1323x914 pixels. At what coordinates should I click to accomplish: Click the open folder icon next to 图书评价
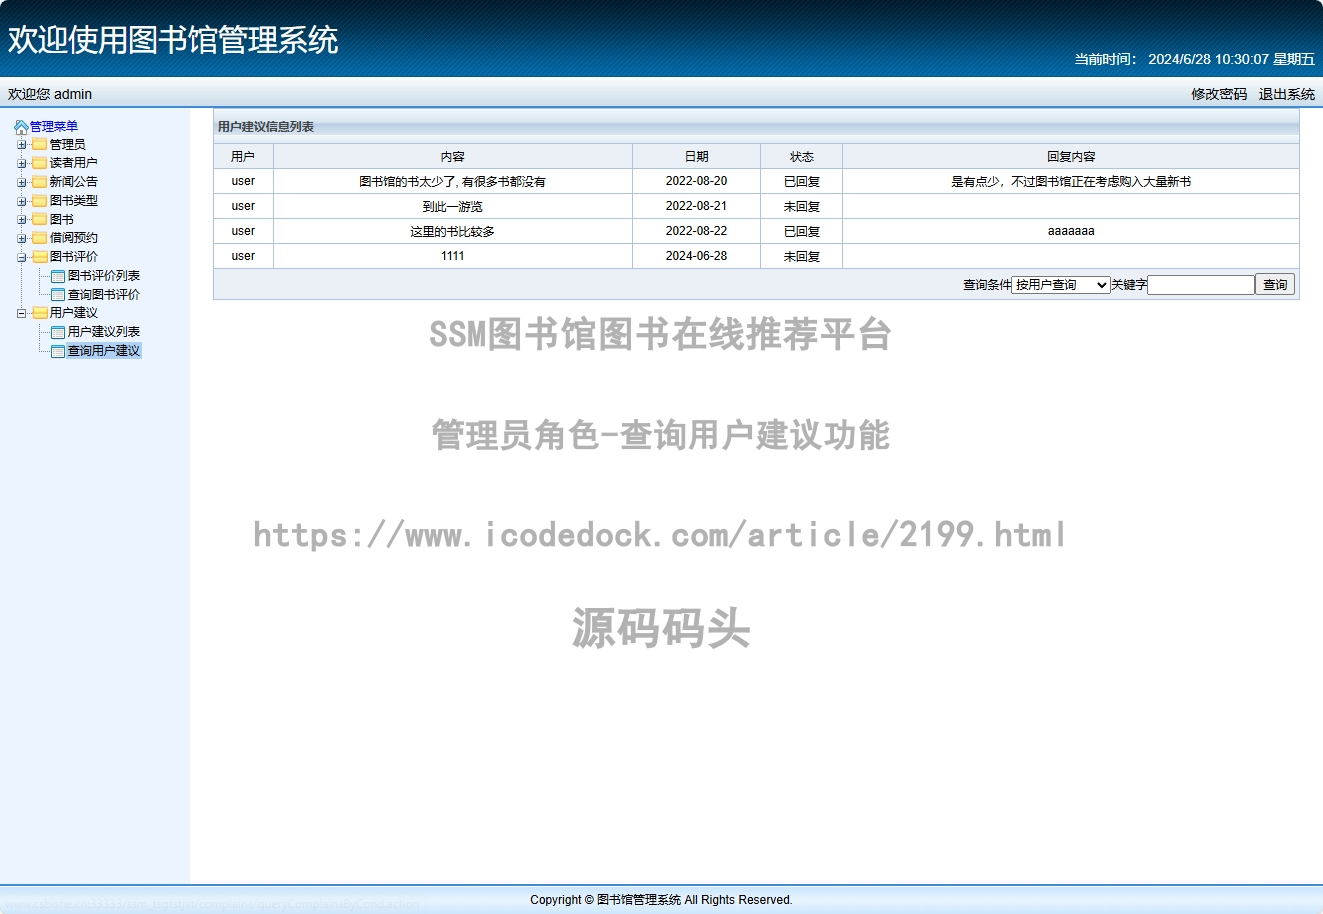tap(40, 257)
